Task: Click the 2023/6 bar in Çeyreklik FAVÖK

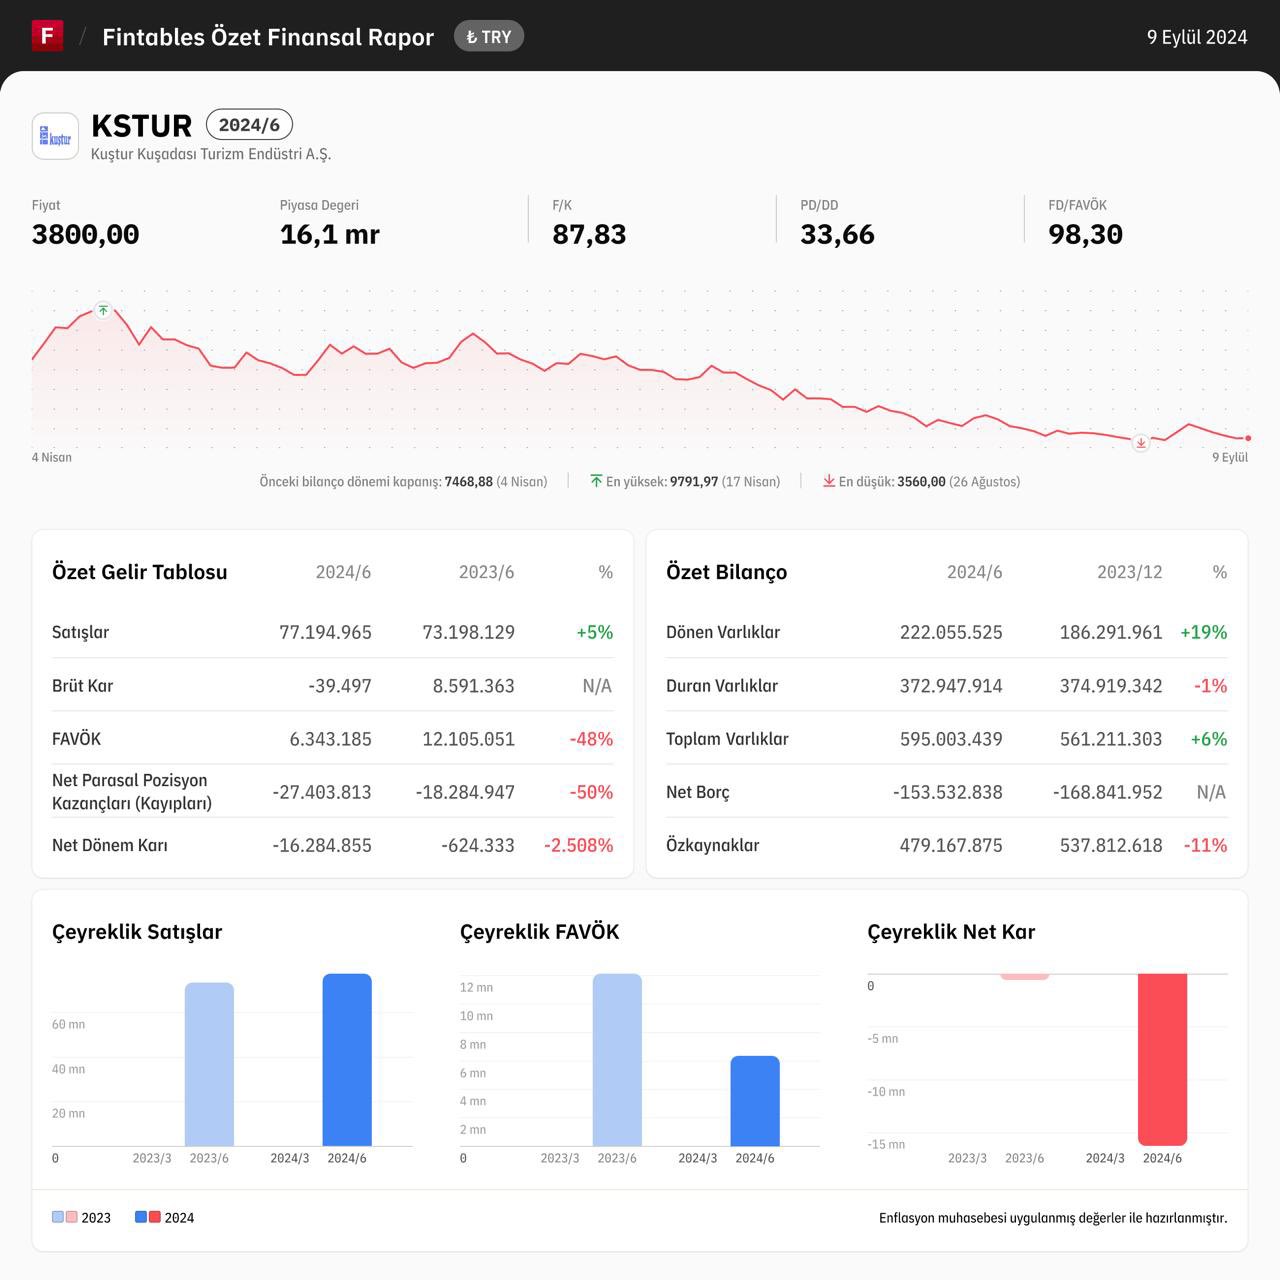Action: [617, 1060]
